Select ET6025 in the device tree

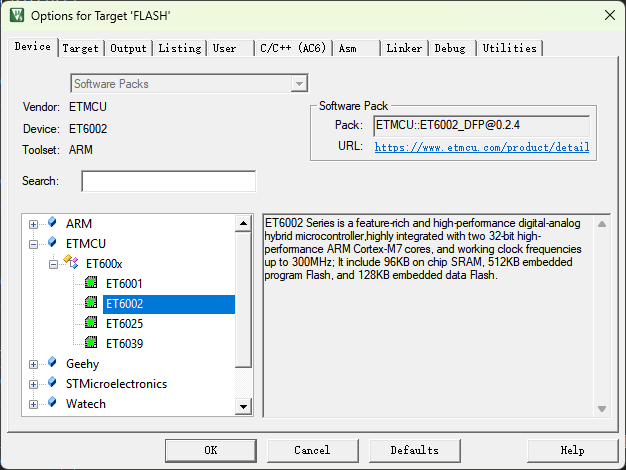124,324
